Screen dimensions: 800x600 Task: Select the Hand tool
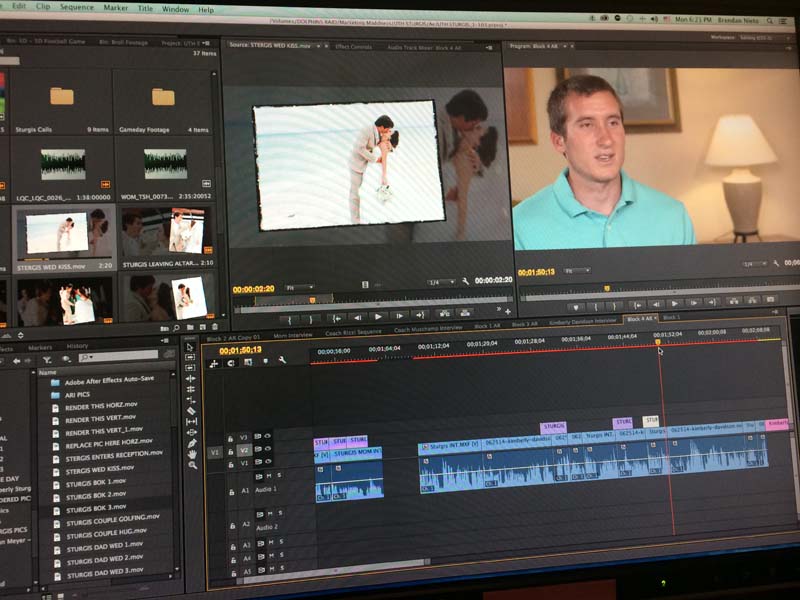coord(192,454)
